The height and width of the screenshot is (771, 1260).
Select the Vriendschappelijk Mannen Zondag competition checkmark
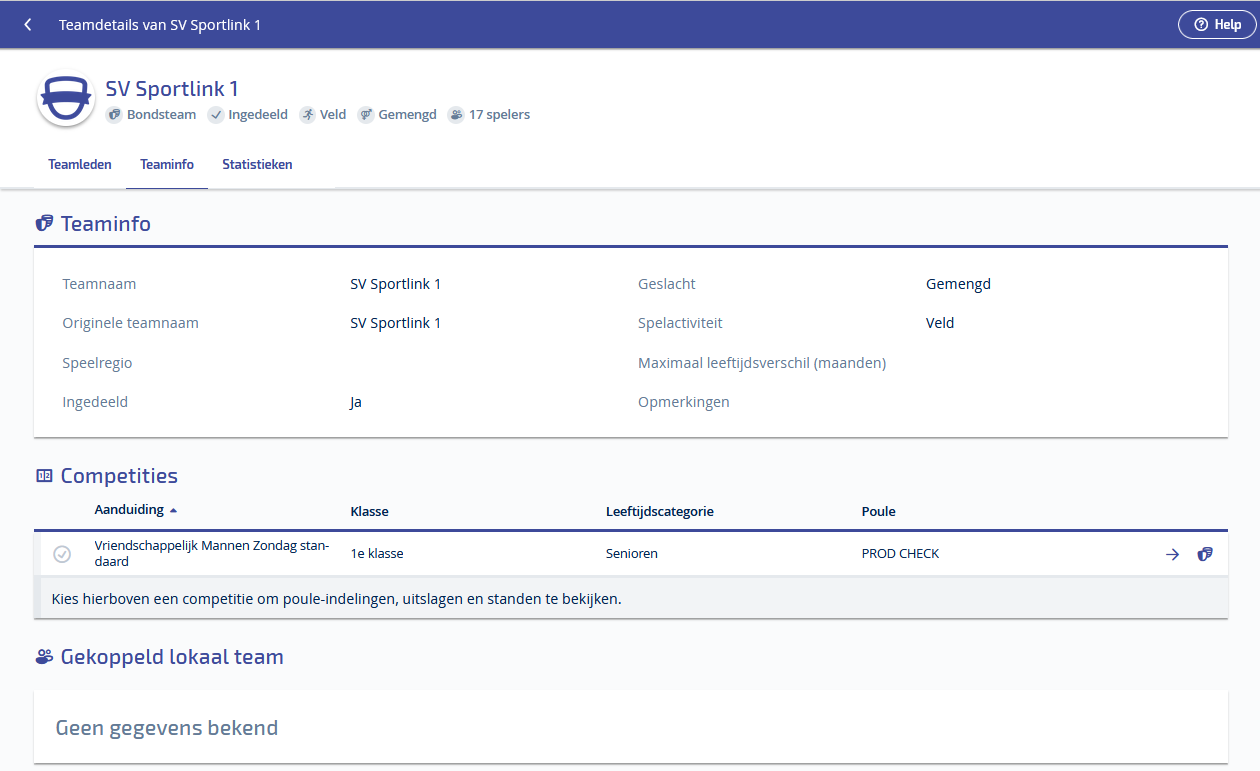62,554
